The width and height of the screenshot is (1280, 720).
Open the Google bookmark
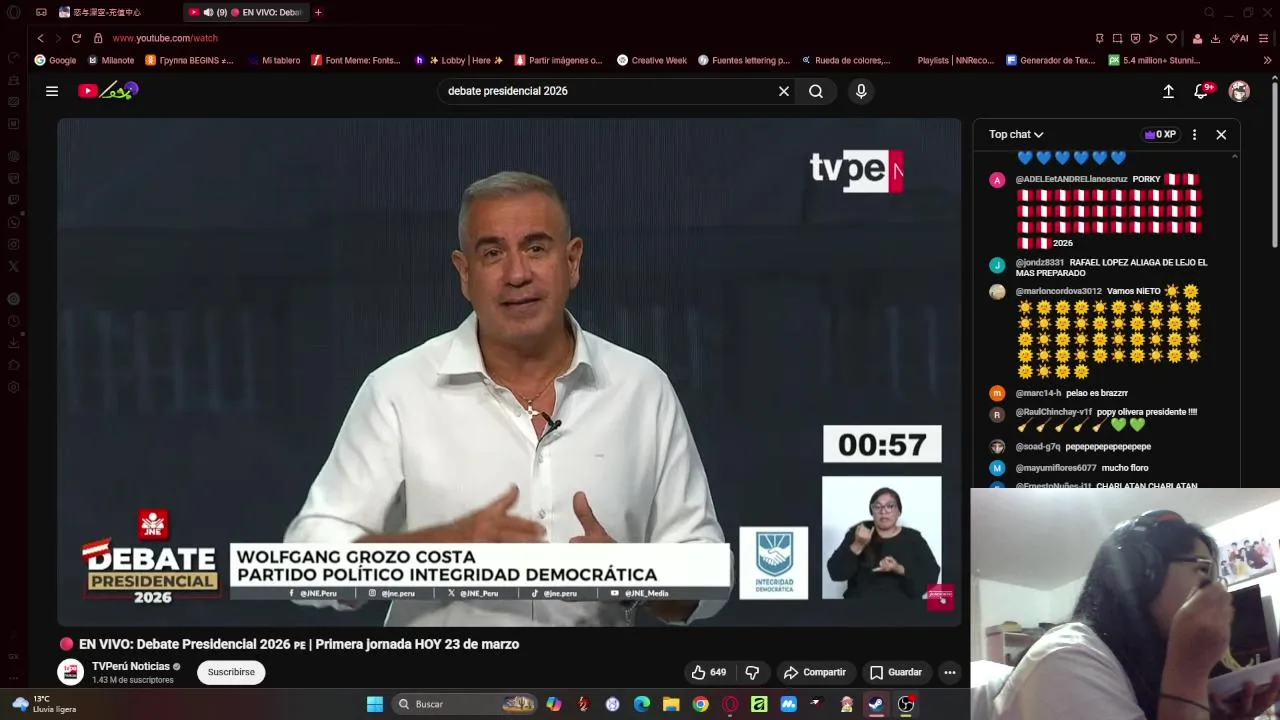[55, 60]
